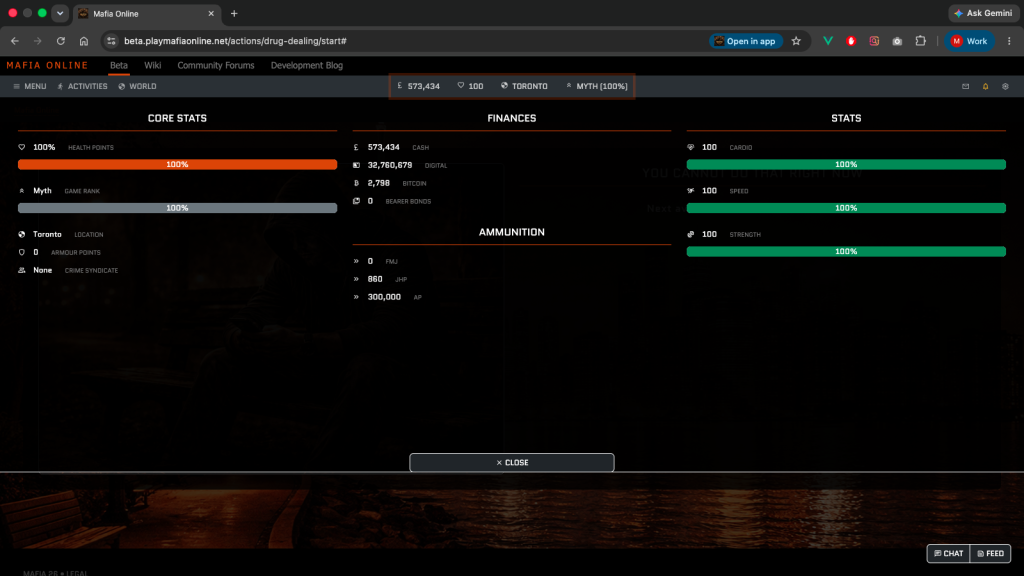
Task: Go forward with browser forward arrow
Action: pos(38,40)
